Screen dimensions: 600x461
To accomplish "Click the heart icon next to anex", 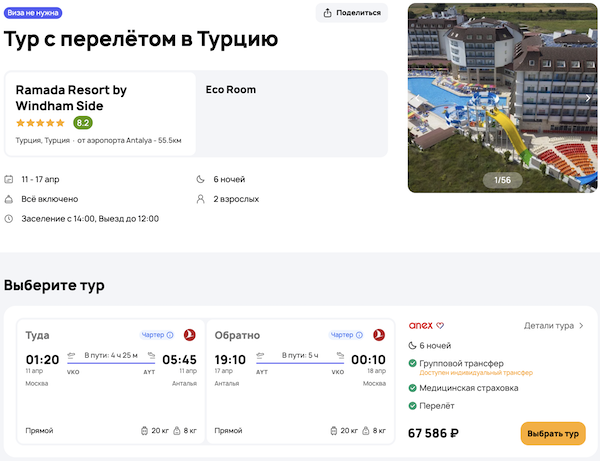I will (440, 325).
